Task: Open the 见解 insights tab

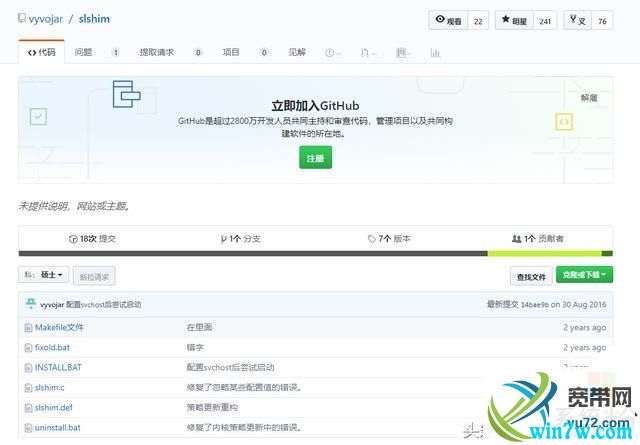Action: tap(297, 52)
